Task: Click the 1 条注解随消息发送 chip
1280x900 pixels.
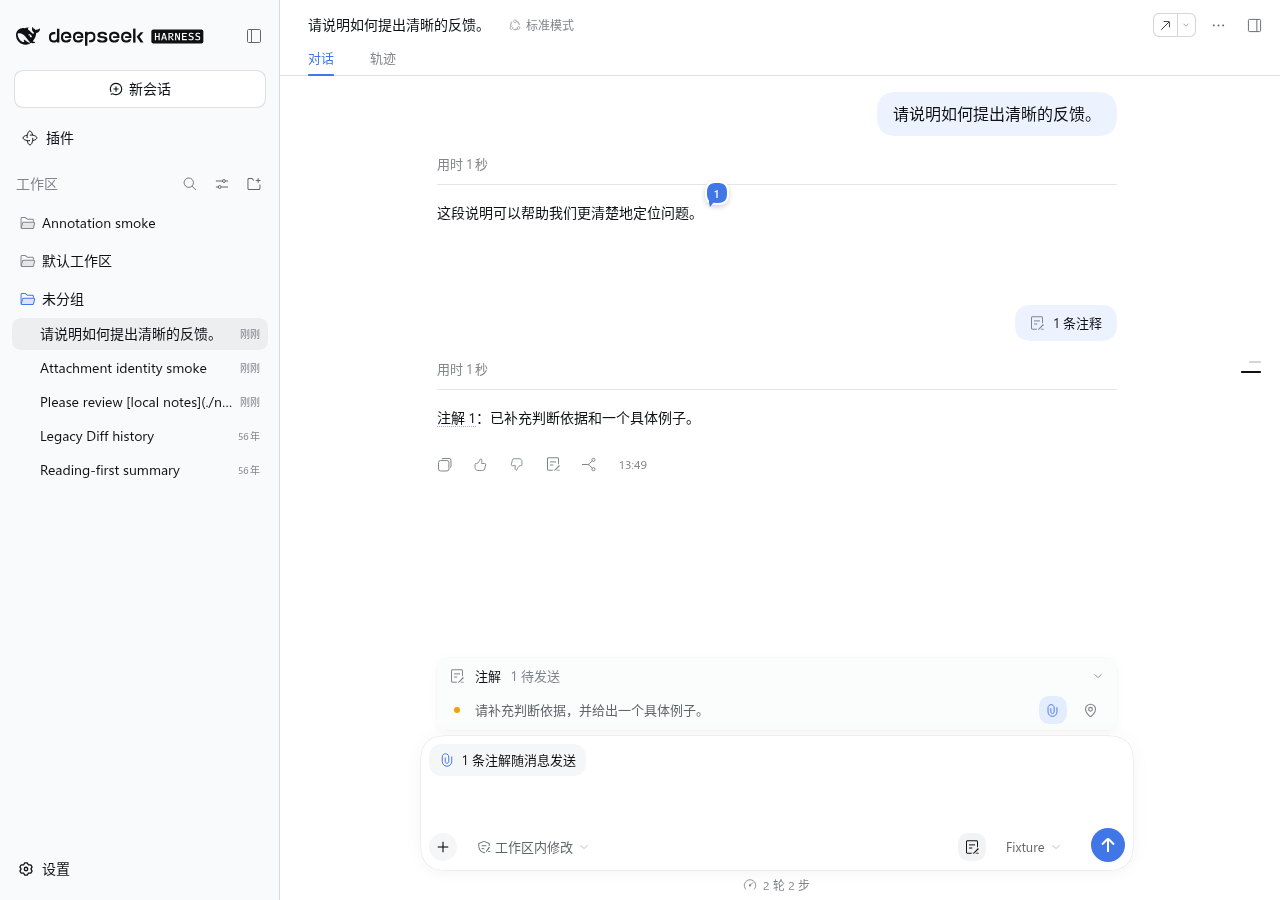Action: [508, 760]
